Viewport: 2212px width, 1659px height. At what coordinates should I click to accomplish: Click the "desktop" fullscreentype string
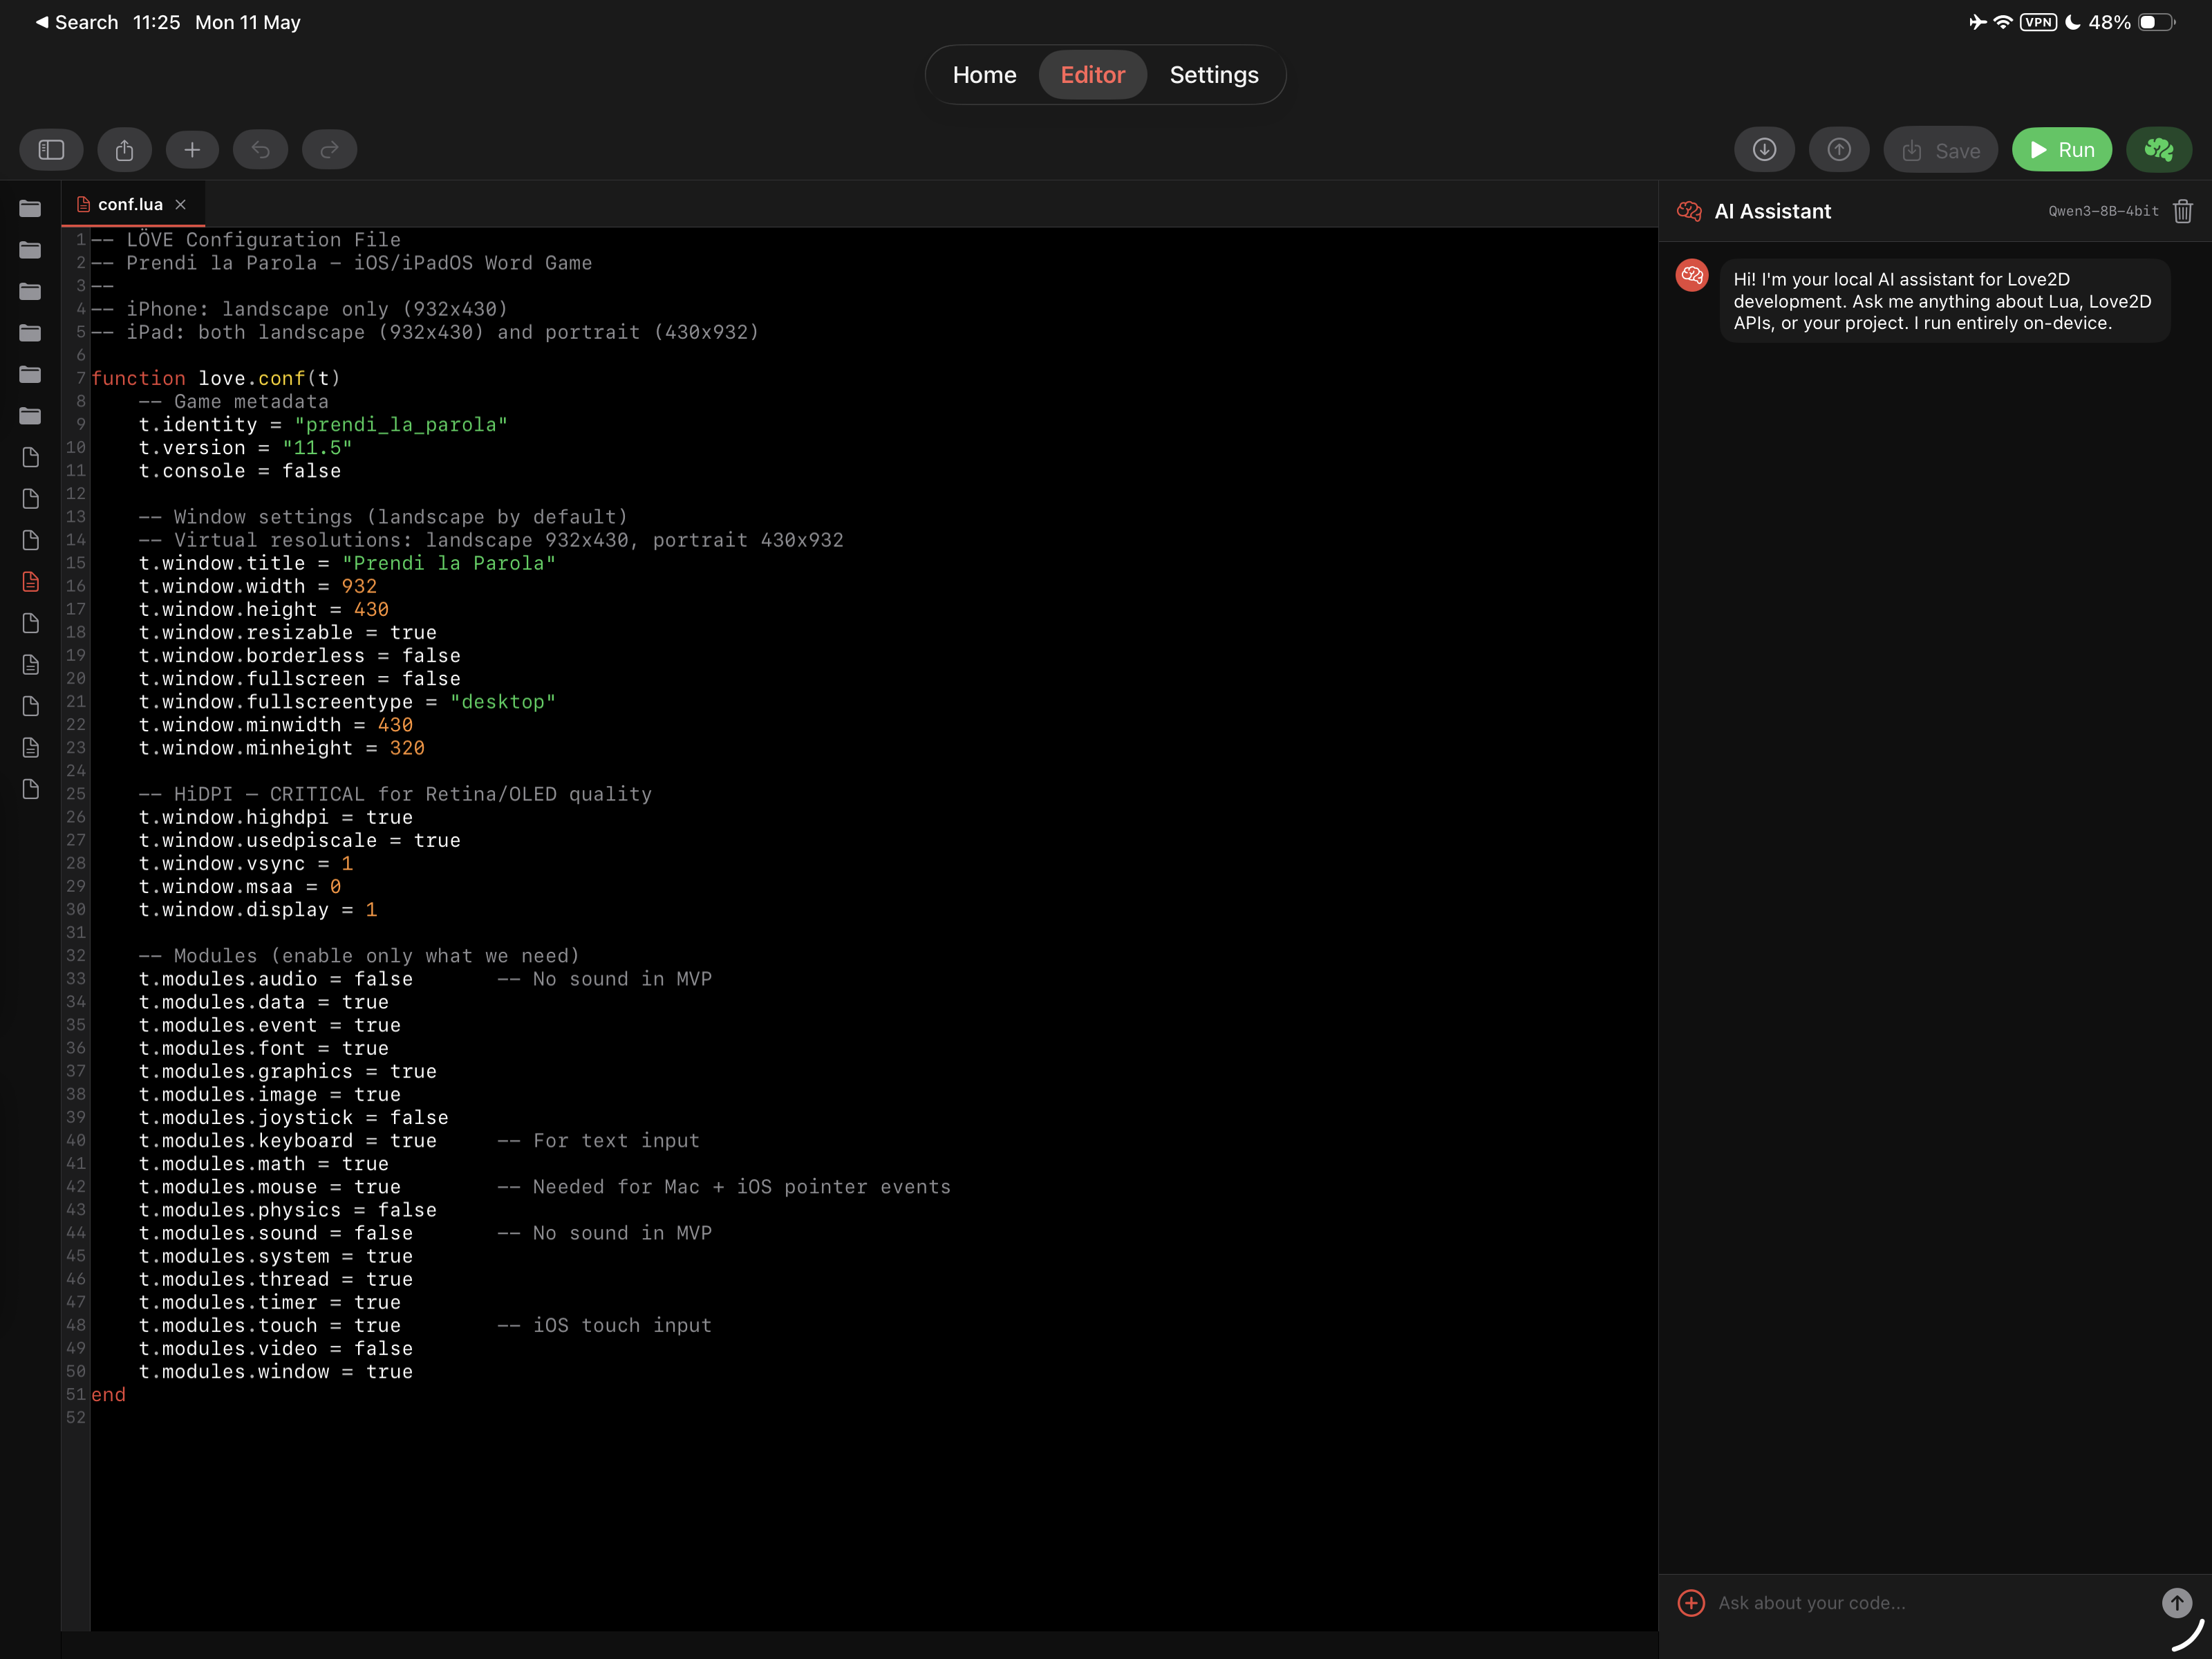tap(502, 702)
